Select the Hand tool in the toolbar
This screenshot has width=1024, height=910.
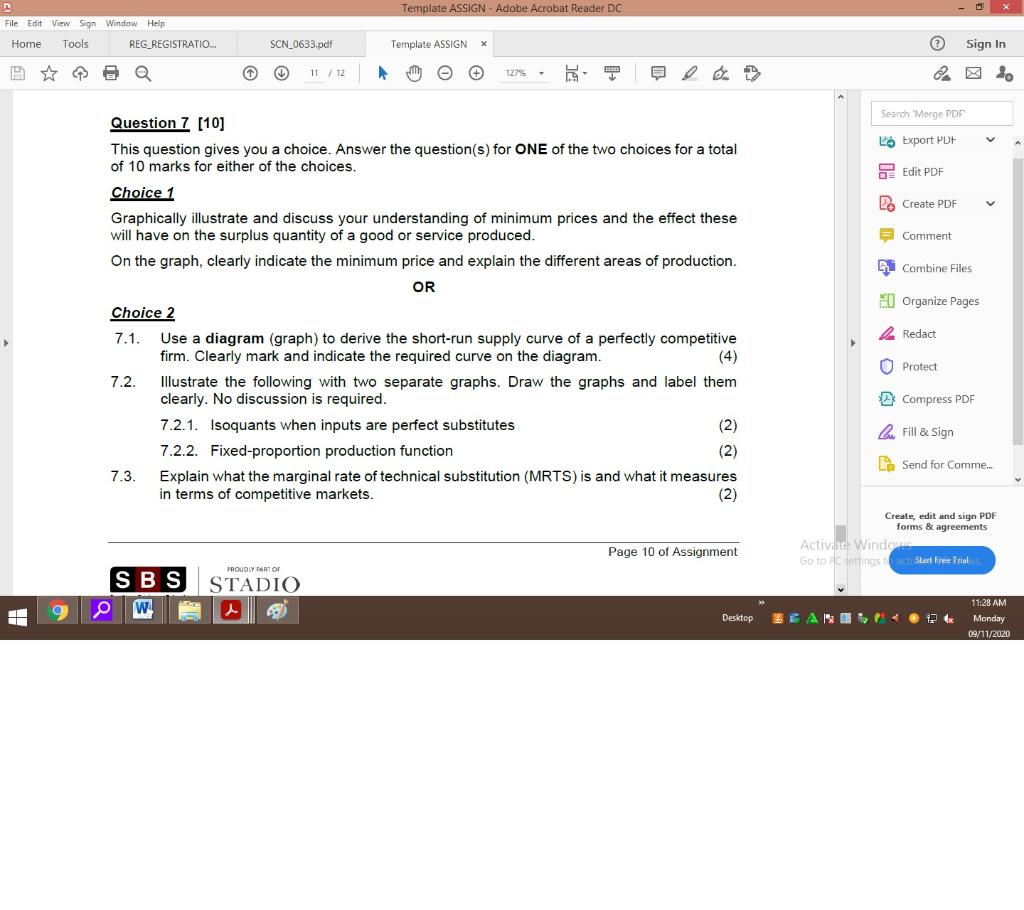click(414, 73)
